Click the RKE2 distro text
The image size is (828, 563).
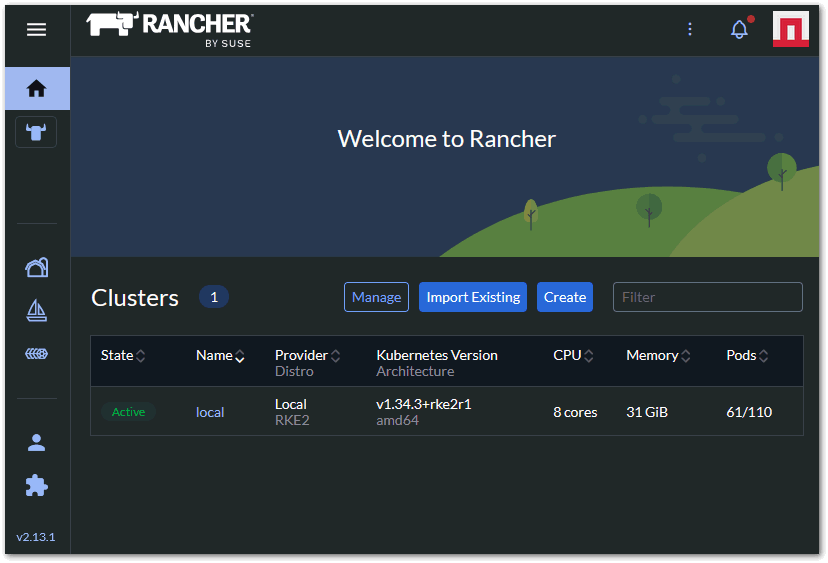point(292,420)
